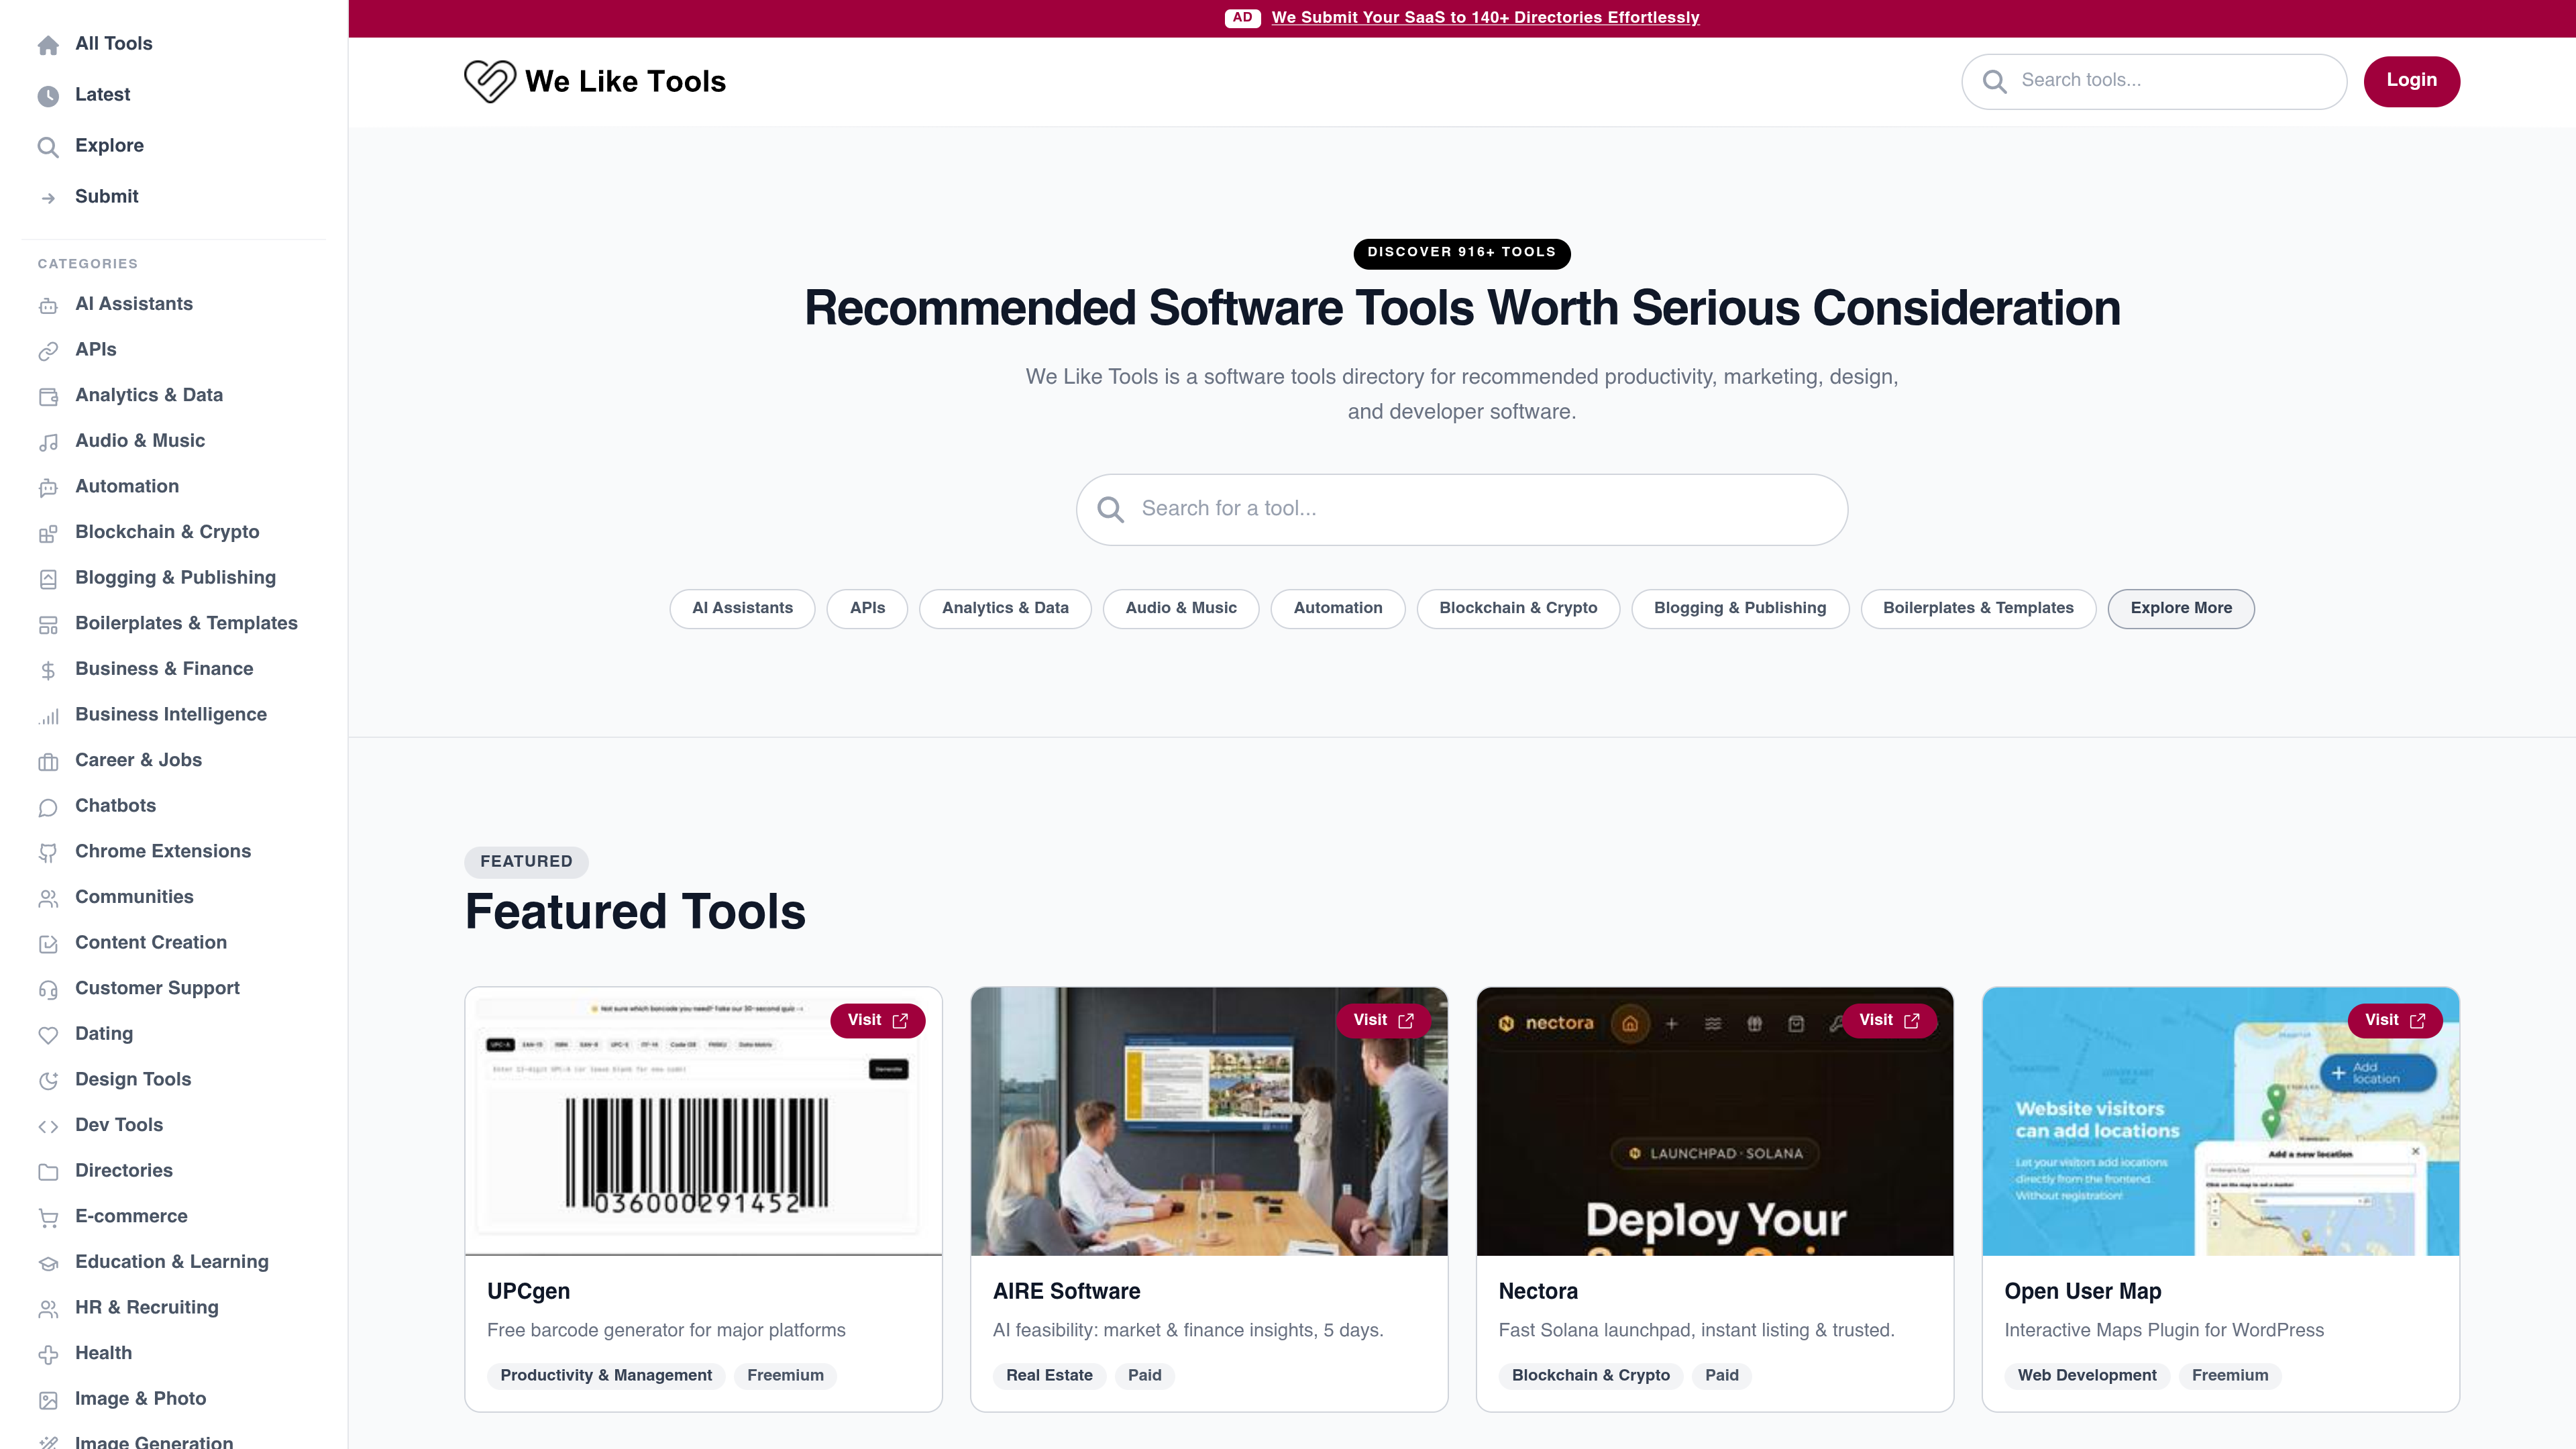Click the Latest clock icon in sidebar
Viewport: 2576px width, 1449px height.
pyautogui.click(x=48, y=96)
